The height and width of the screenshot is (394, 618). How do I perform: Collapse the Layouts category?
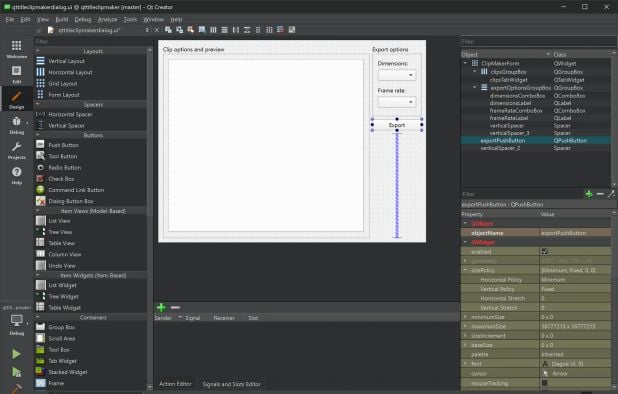tap(38, 51)
